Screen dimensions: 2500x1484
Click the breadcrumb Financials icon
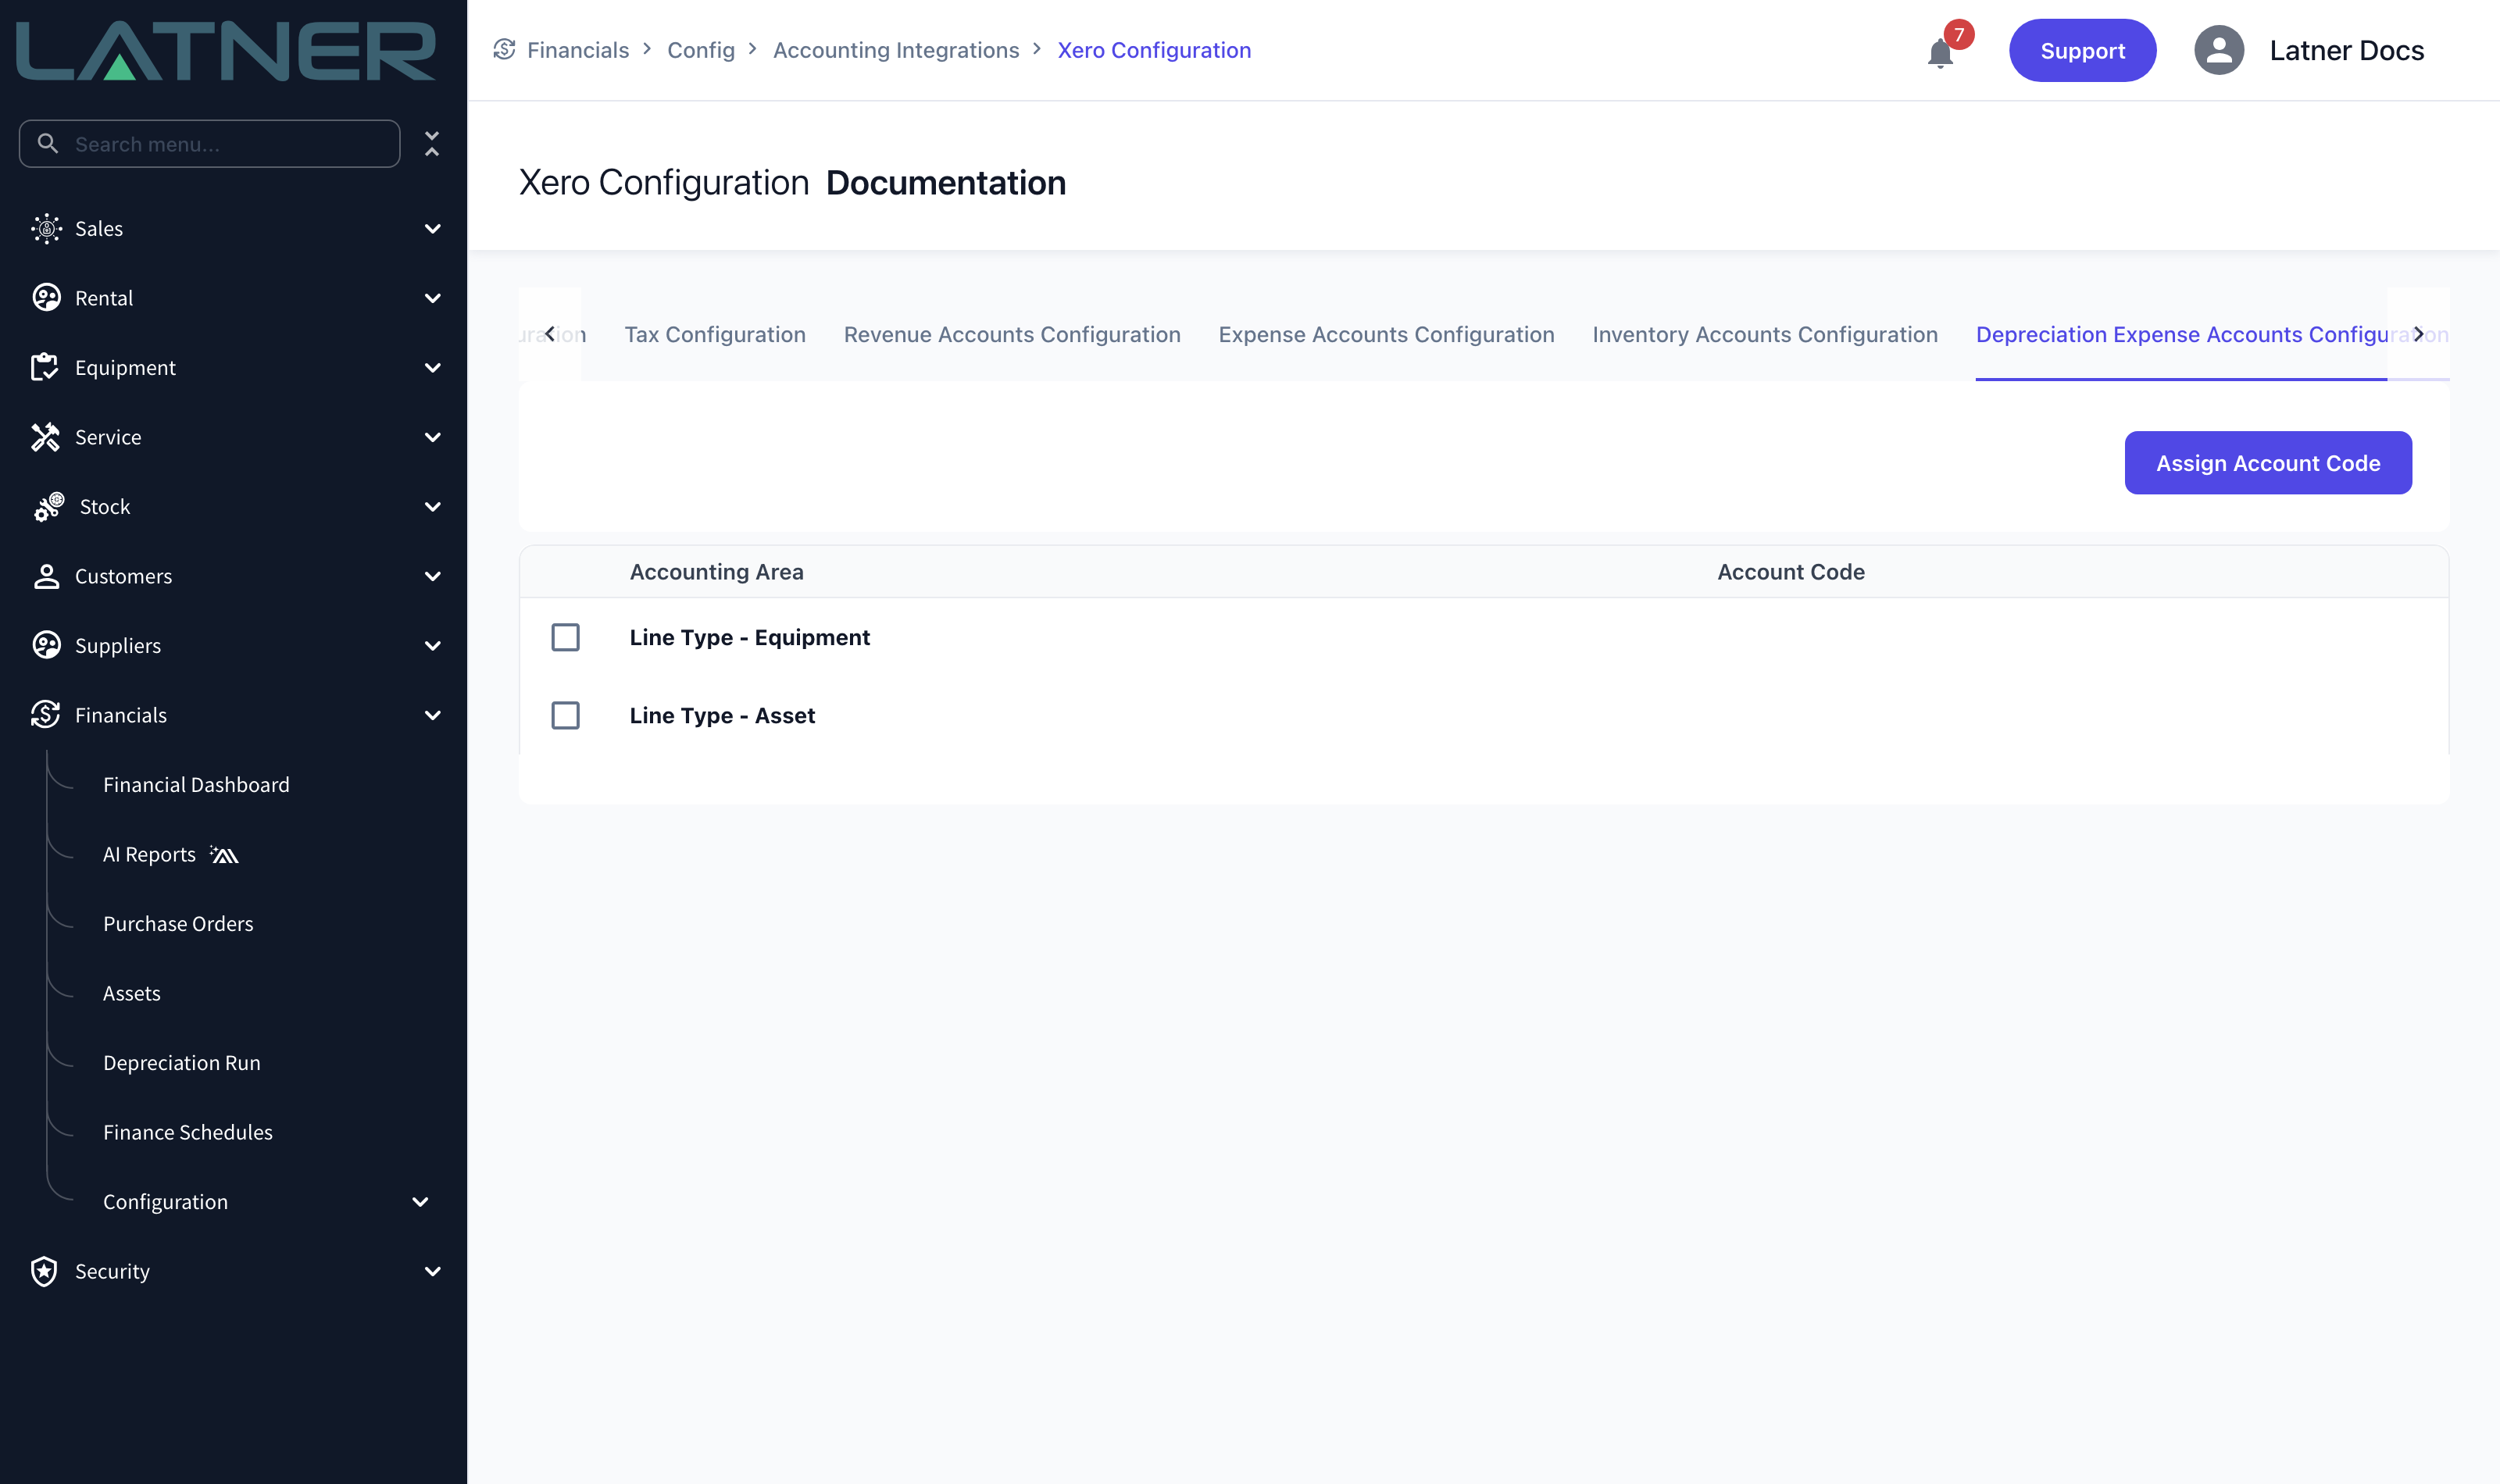pyautogui.click(x=504, y=50)
